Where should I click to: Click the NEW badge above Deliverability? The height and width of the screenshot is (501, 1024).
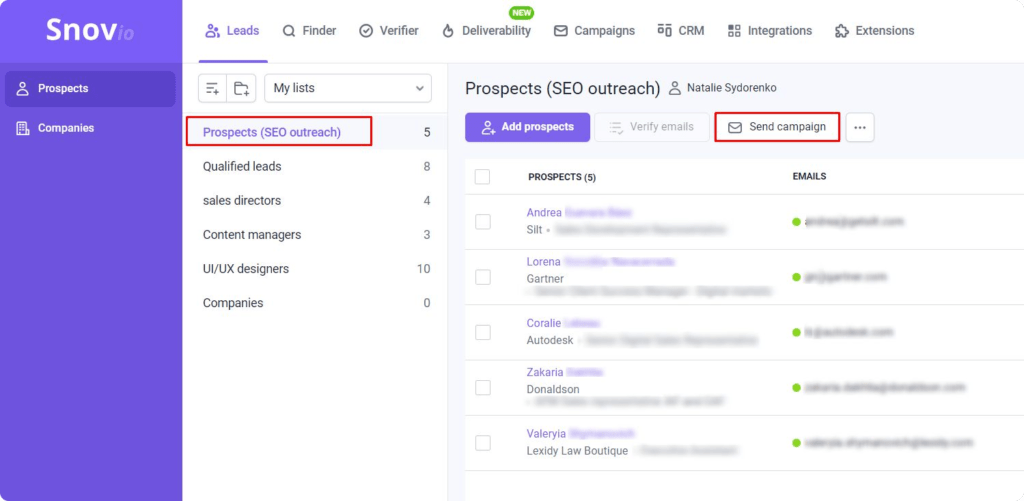click(521, 12)
